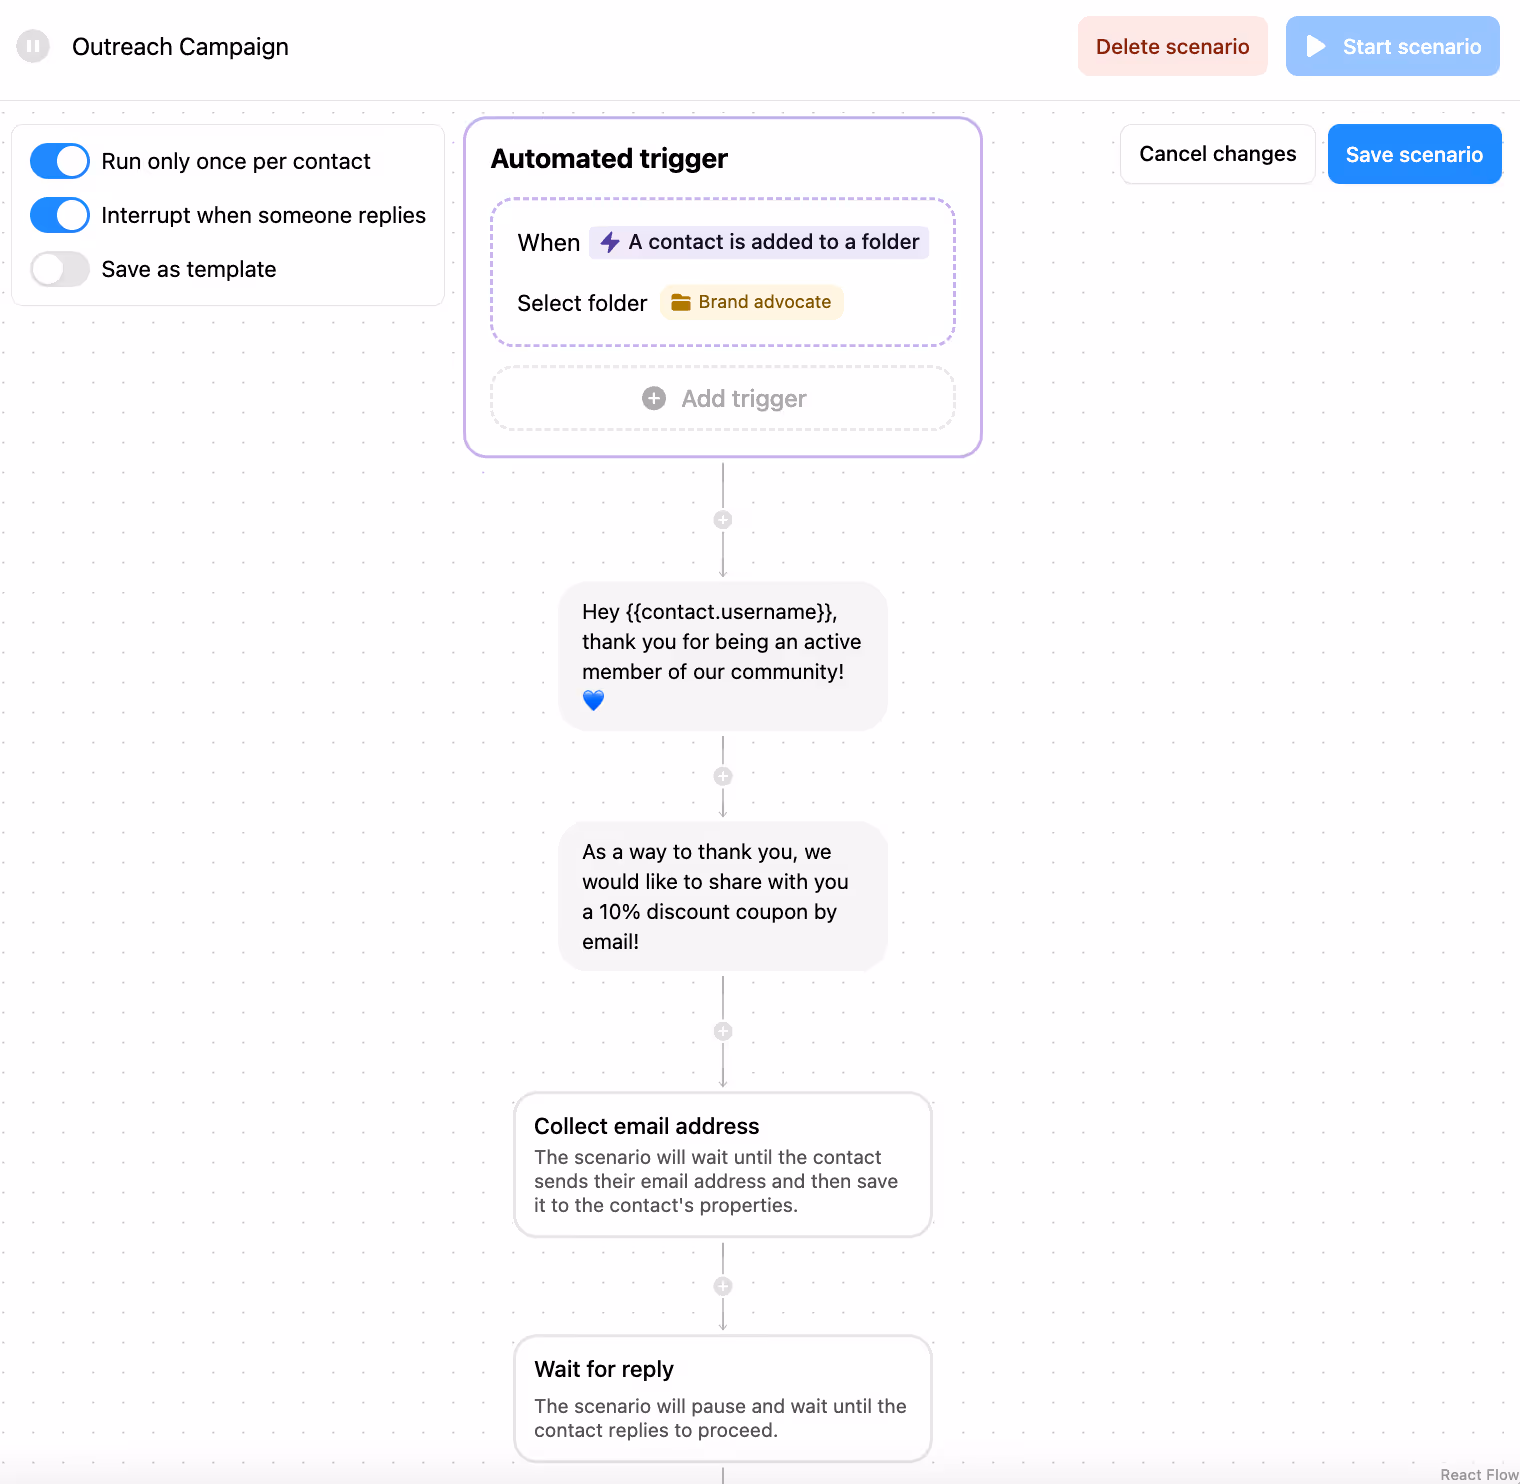
Task: Click plus connector above Collect email address
Action: tap(723, 1031)
